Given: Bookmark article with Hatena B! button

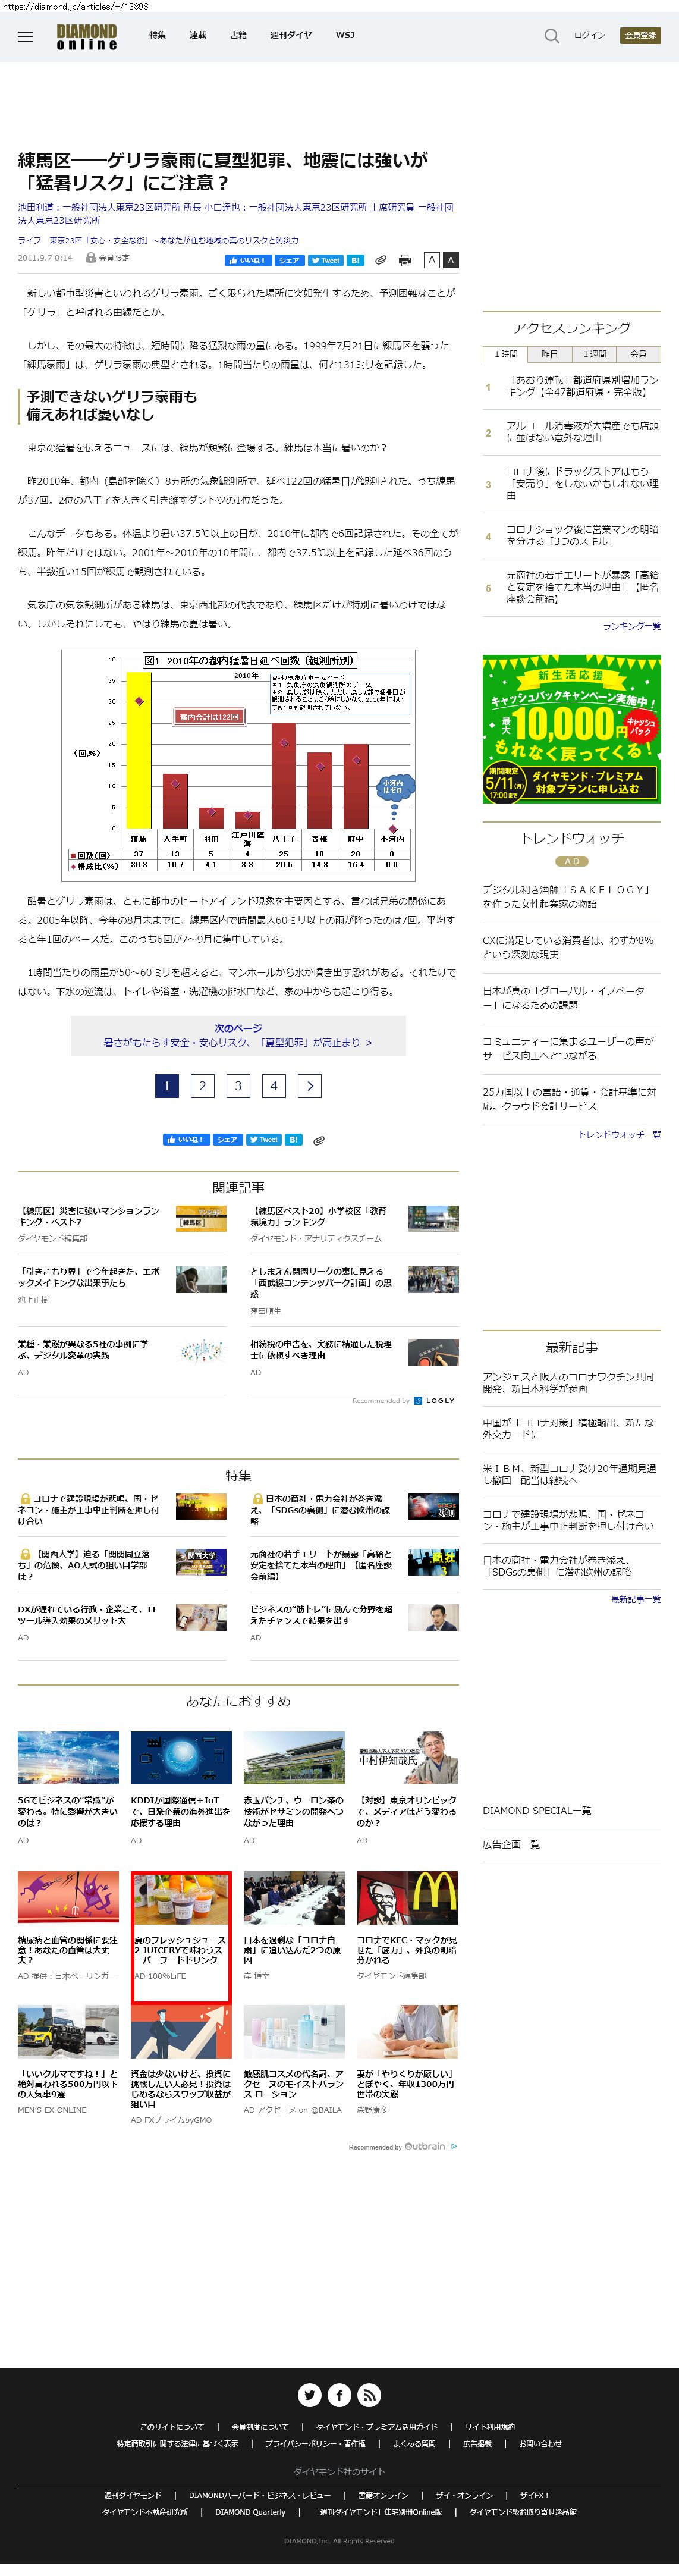Looking at the screenshot, I should [x=355, y=260].
